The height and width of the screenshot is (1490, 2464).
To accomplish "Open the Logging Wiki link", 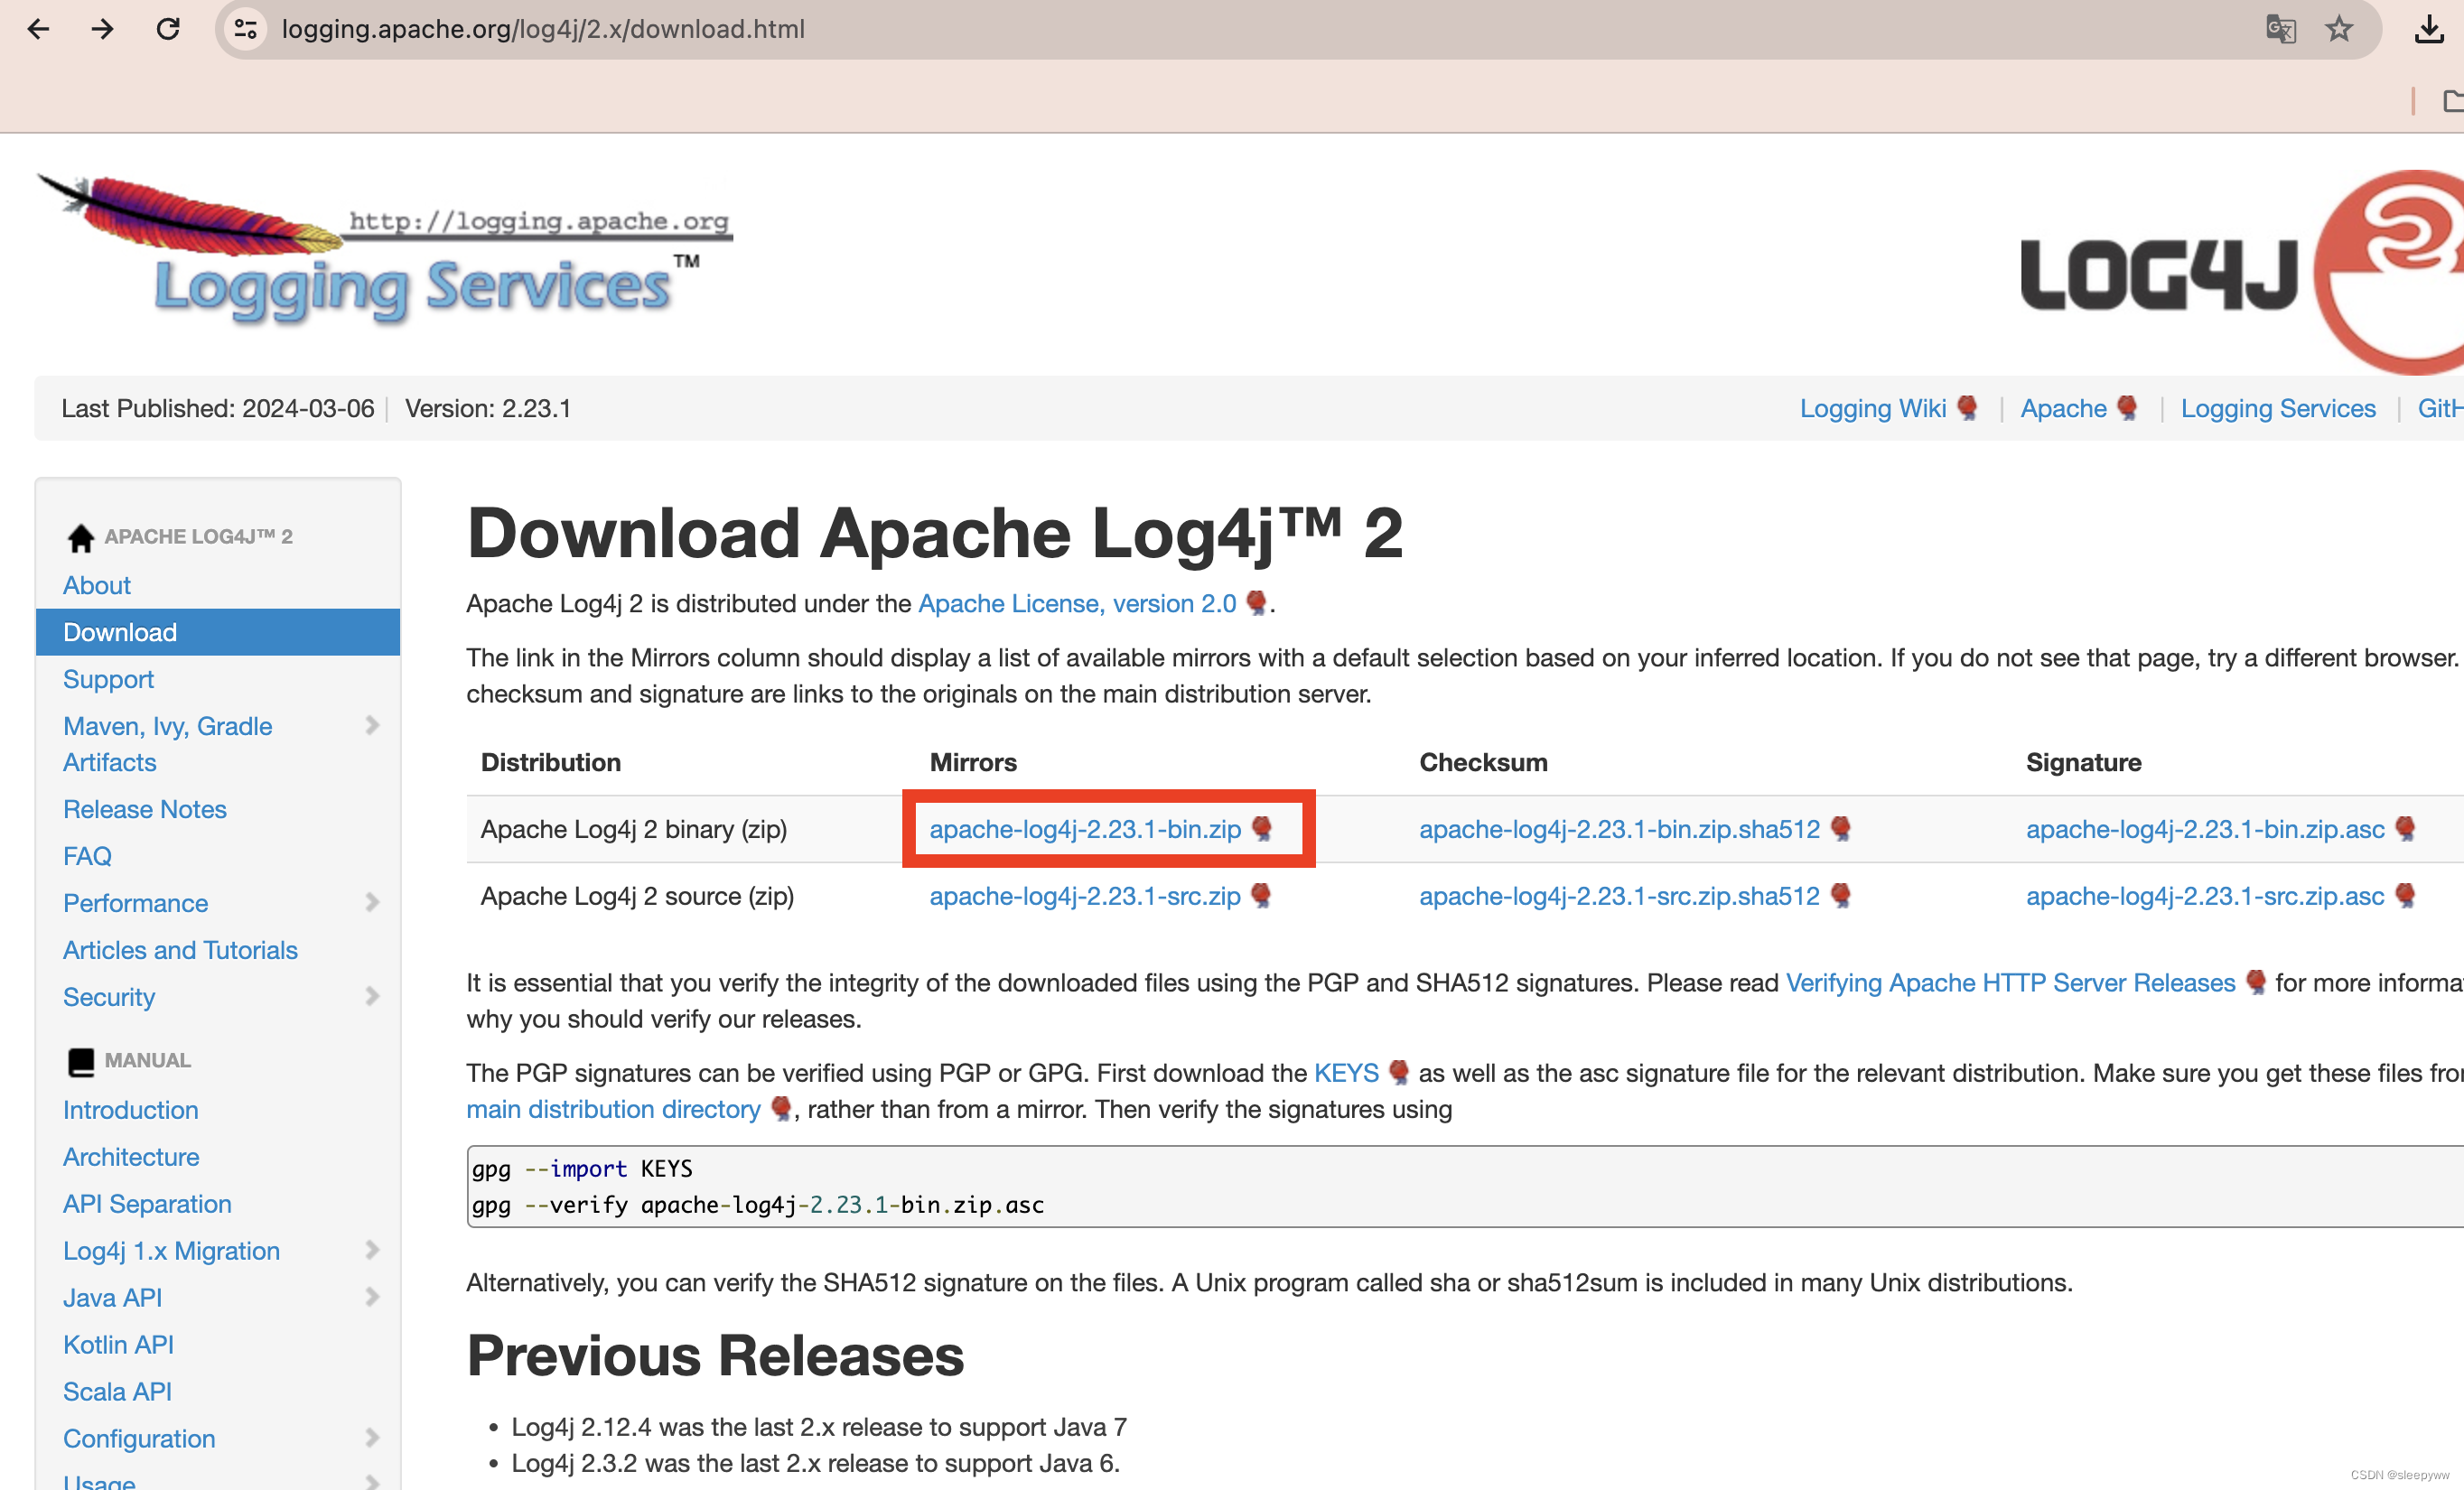I will click(1873, 408).
